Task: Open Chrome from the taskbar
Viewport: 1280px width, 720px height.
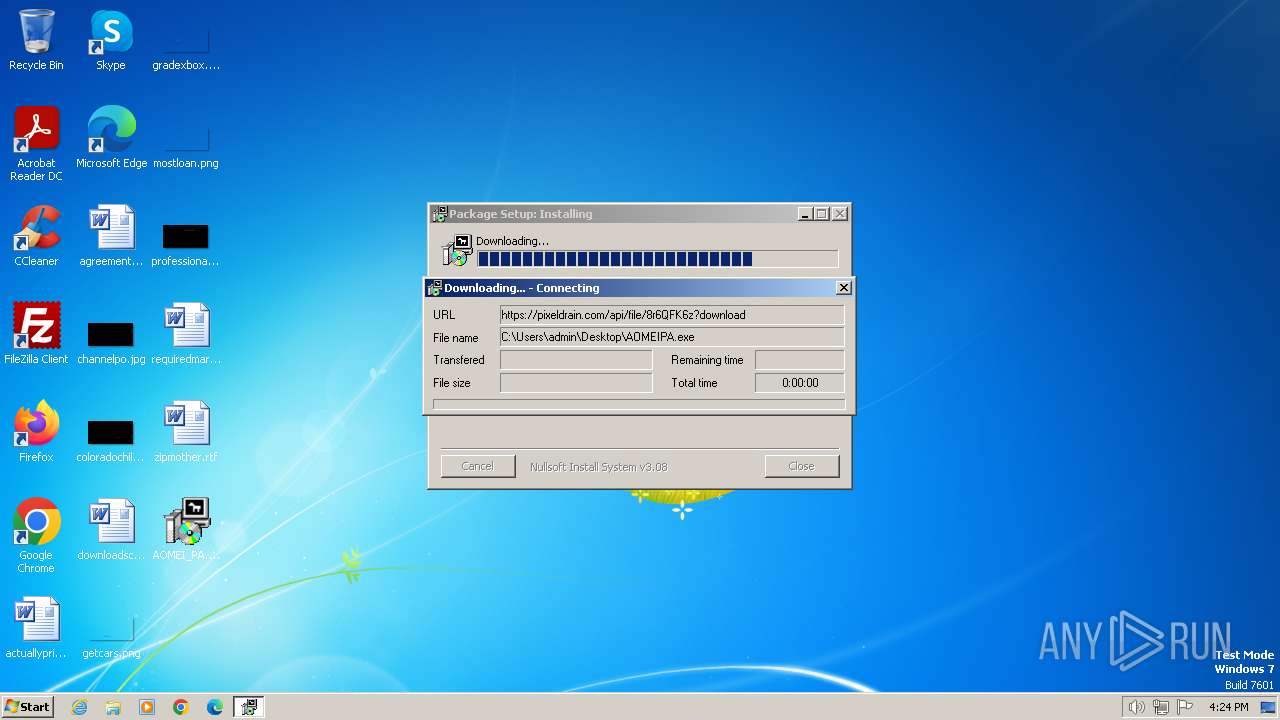Action: pyautogui.click(x=181, y=707)
